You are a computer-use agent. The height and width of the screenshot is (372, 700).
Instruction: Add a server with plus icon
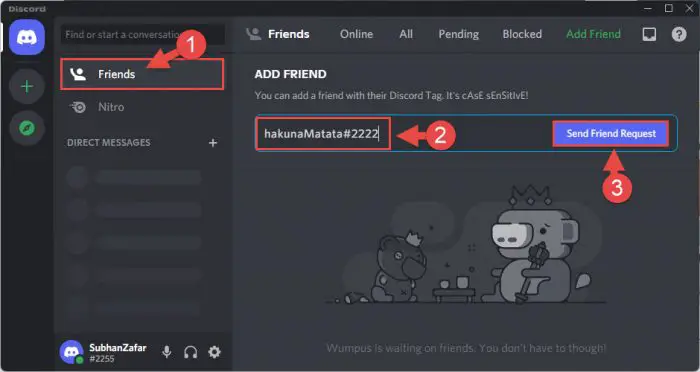27,86
